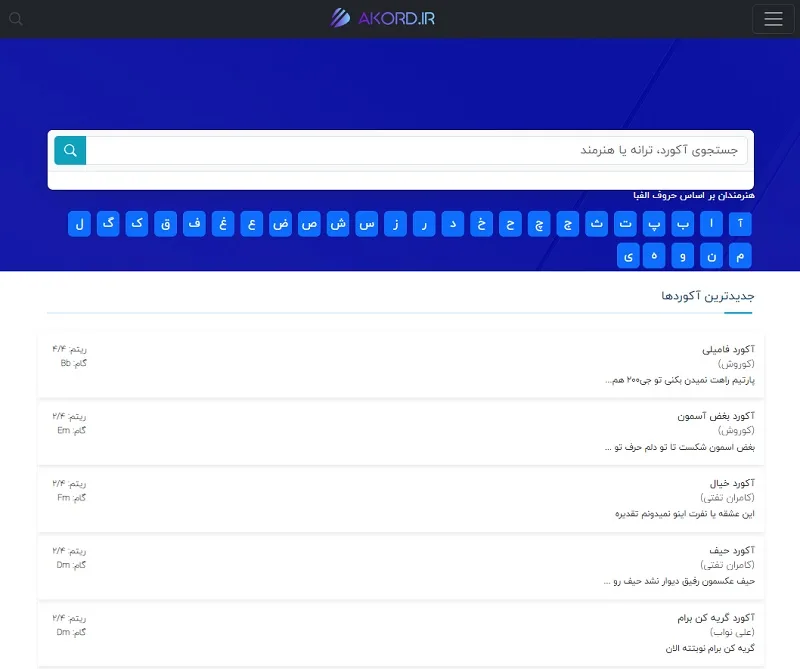Submit search with the teal magnifier button
The width and height of the screenshot is (800, 669).
(70, 150)
